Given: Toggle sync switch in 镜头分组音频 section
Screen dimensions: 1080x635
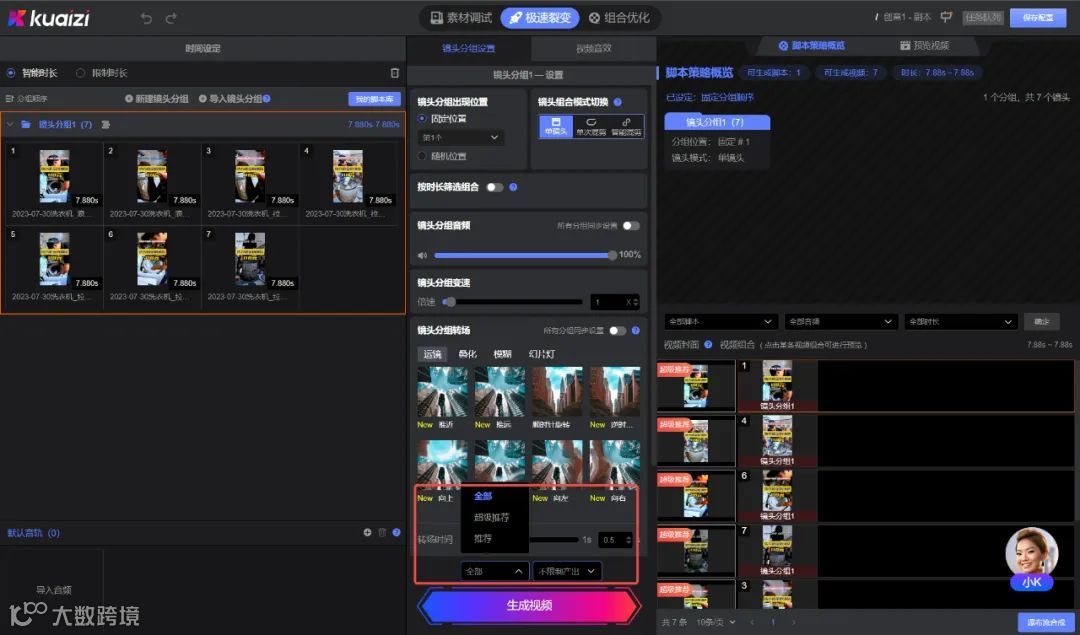Looking at the screenshot, I should click(x=631, y=225).
